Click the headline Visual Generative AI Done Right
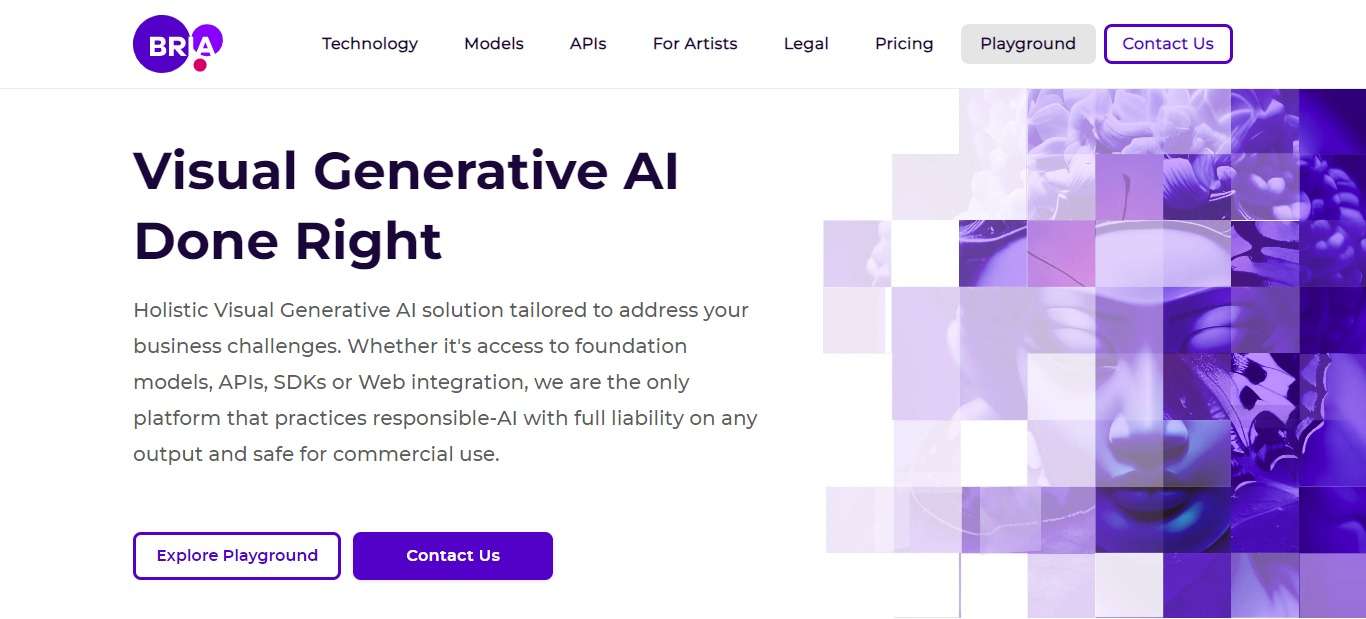The image size is (1366, 619). (x=406, y=205)
